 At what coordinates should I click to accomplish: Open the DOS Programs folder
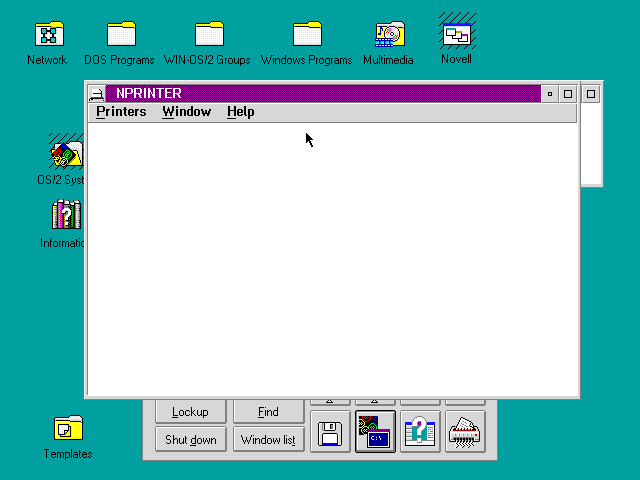(x=121, y=34)
